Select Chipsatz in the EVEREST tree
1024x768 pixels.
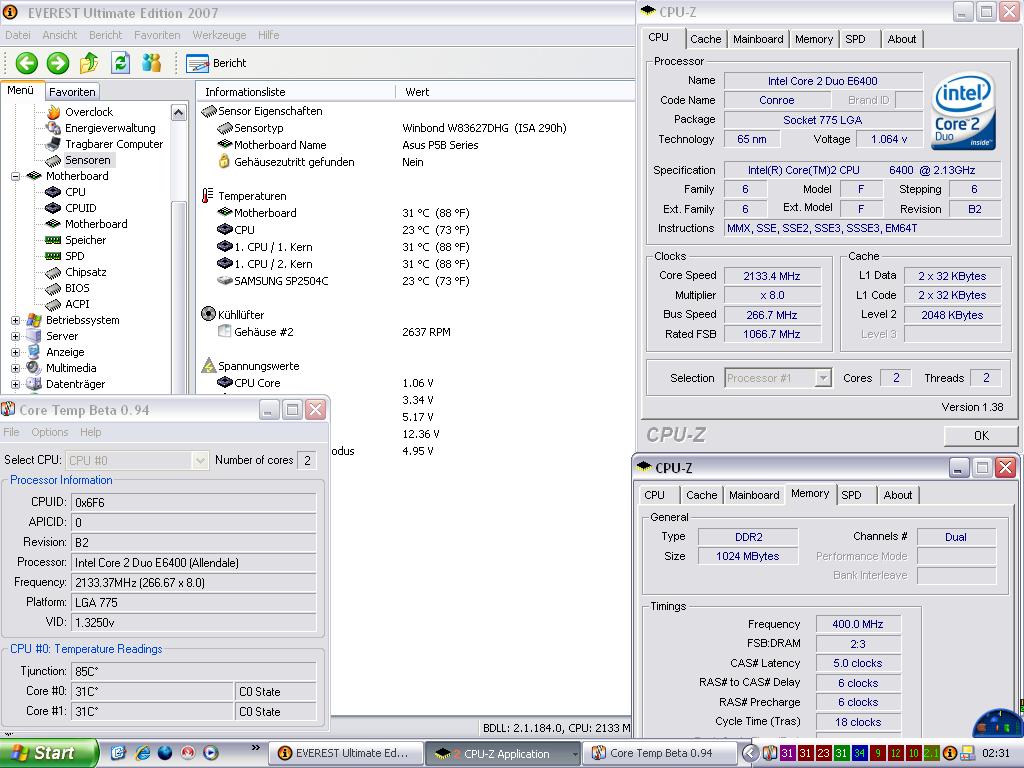click(x=86, y=272)
